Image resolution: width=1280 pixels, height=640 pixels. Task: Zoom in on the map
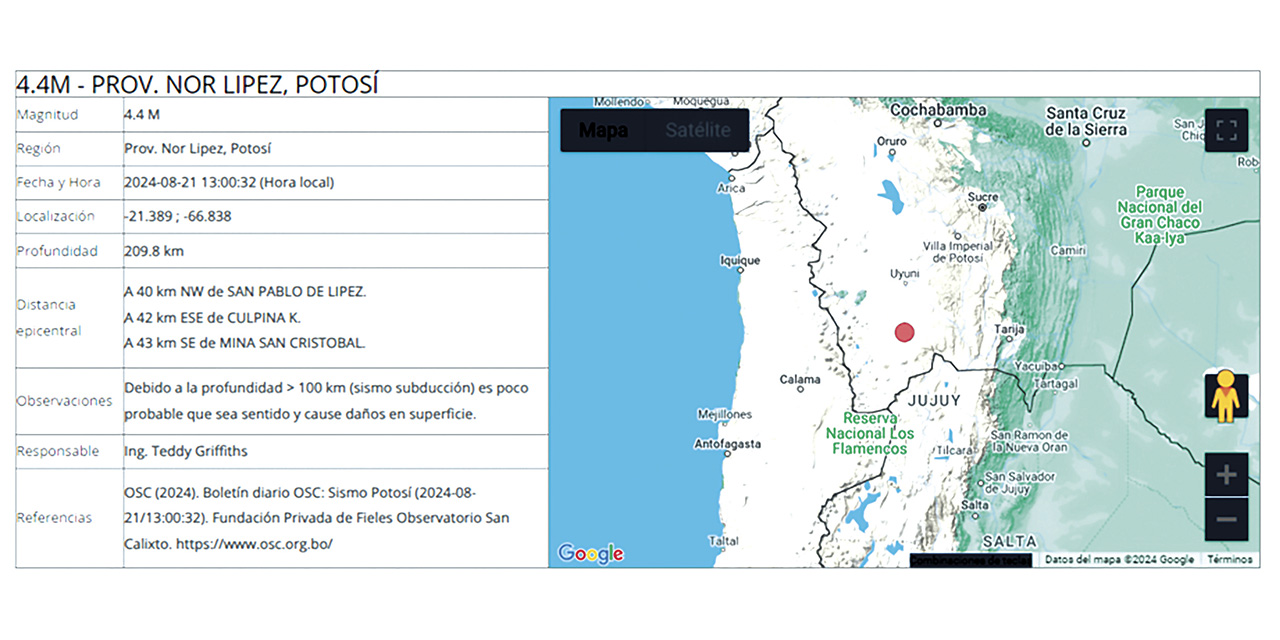(1226, 475)
